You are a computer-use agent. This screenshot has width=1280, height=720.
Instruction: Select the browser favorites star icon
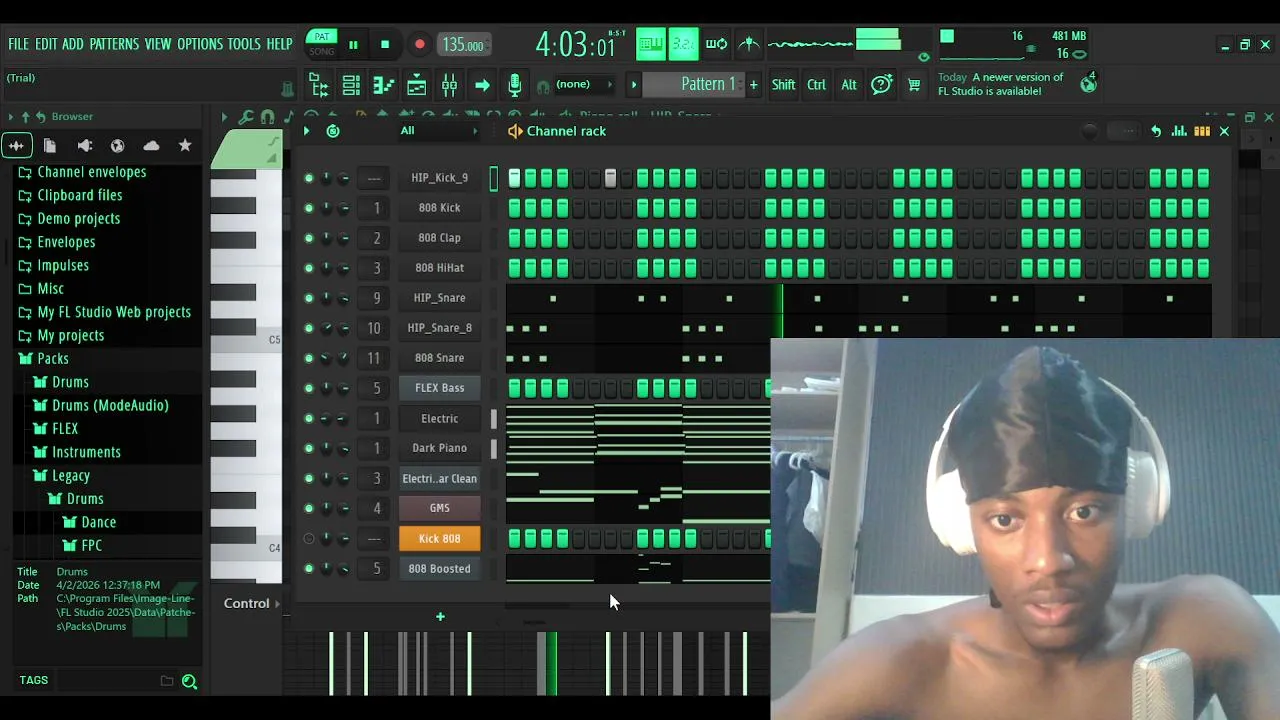pos(185,146)
